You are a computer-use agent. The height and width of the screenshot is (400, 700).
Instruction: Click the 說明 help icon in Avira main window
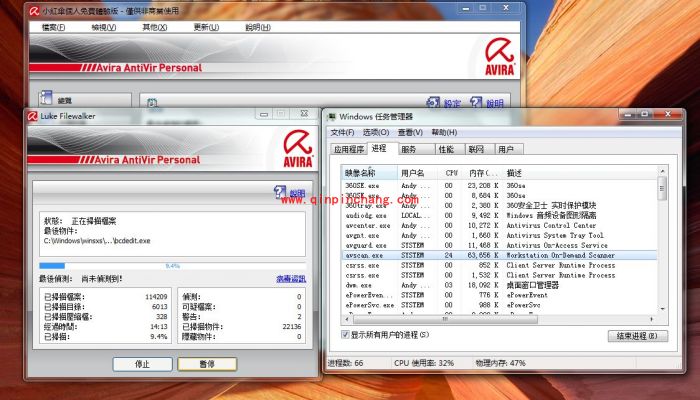pyautogui.click(x=476, y=102)
